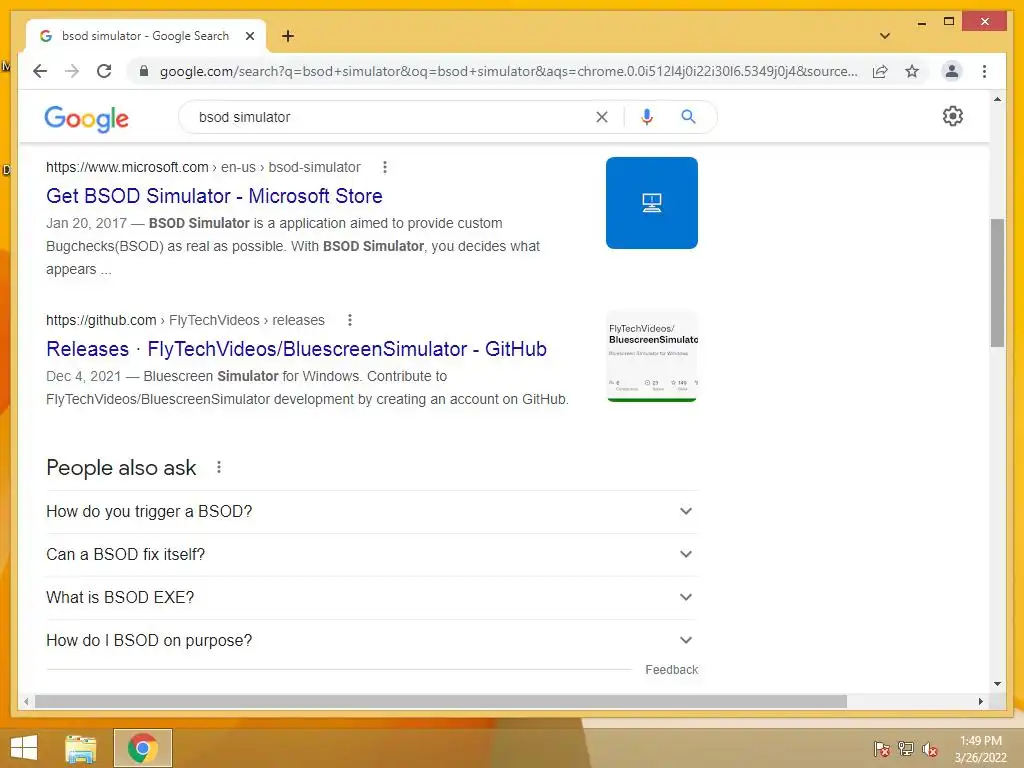The width and height of the screenshot is (1024, 768).
Task: Open the Windows Start button
Action: 24,748
